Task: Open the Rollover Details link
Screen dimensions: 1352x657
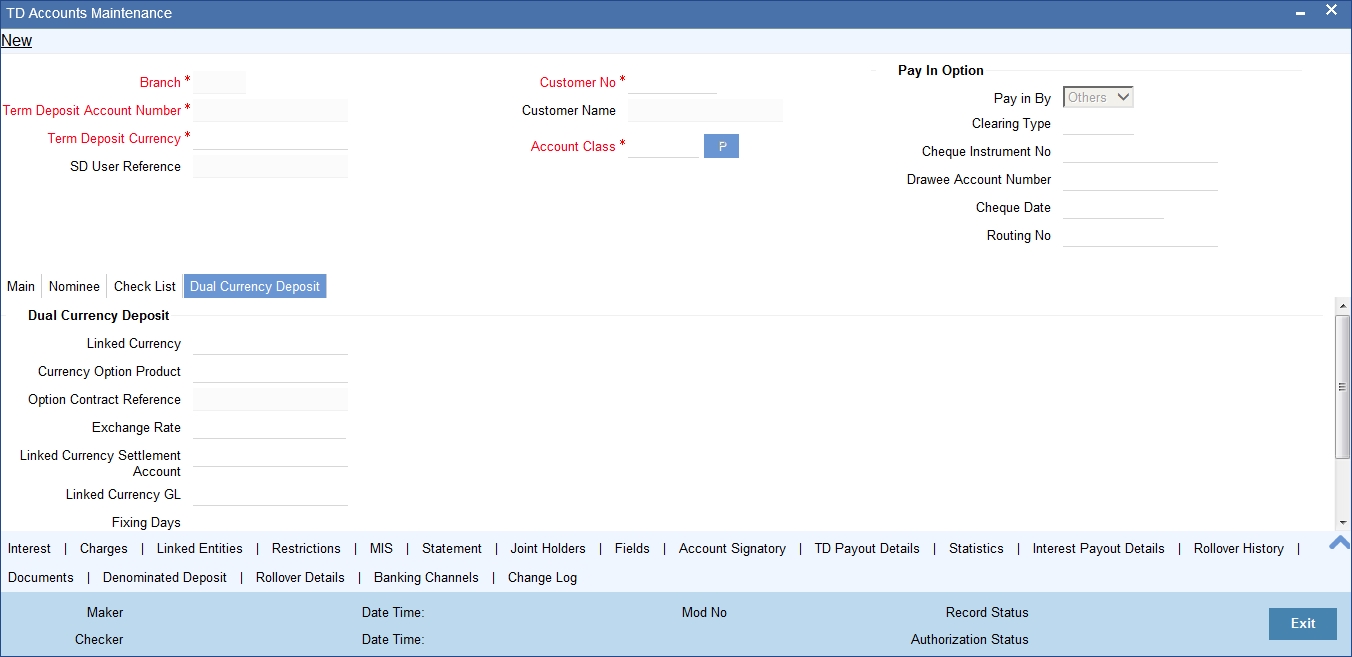Action: pos(300,577)
